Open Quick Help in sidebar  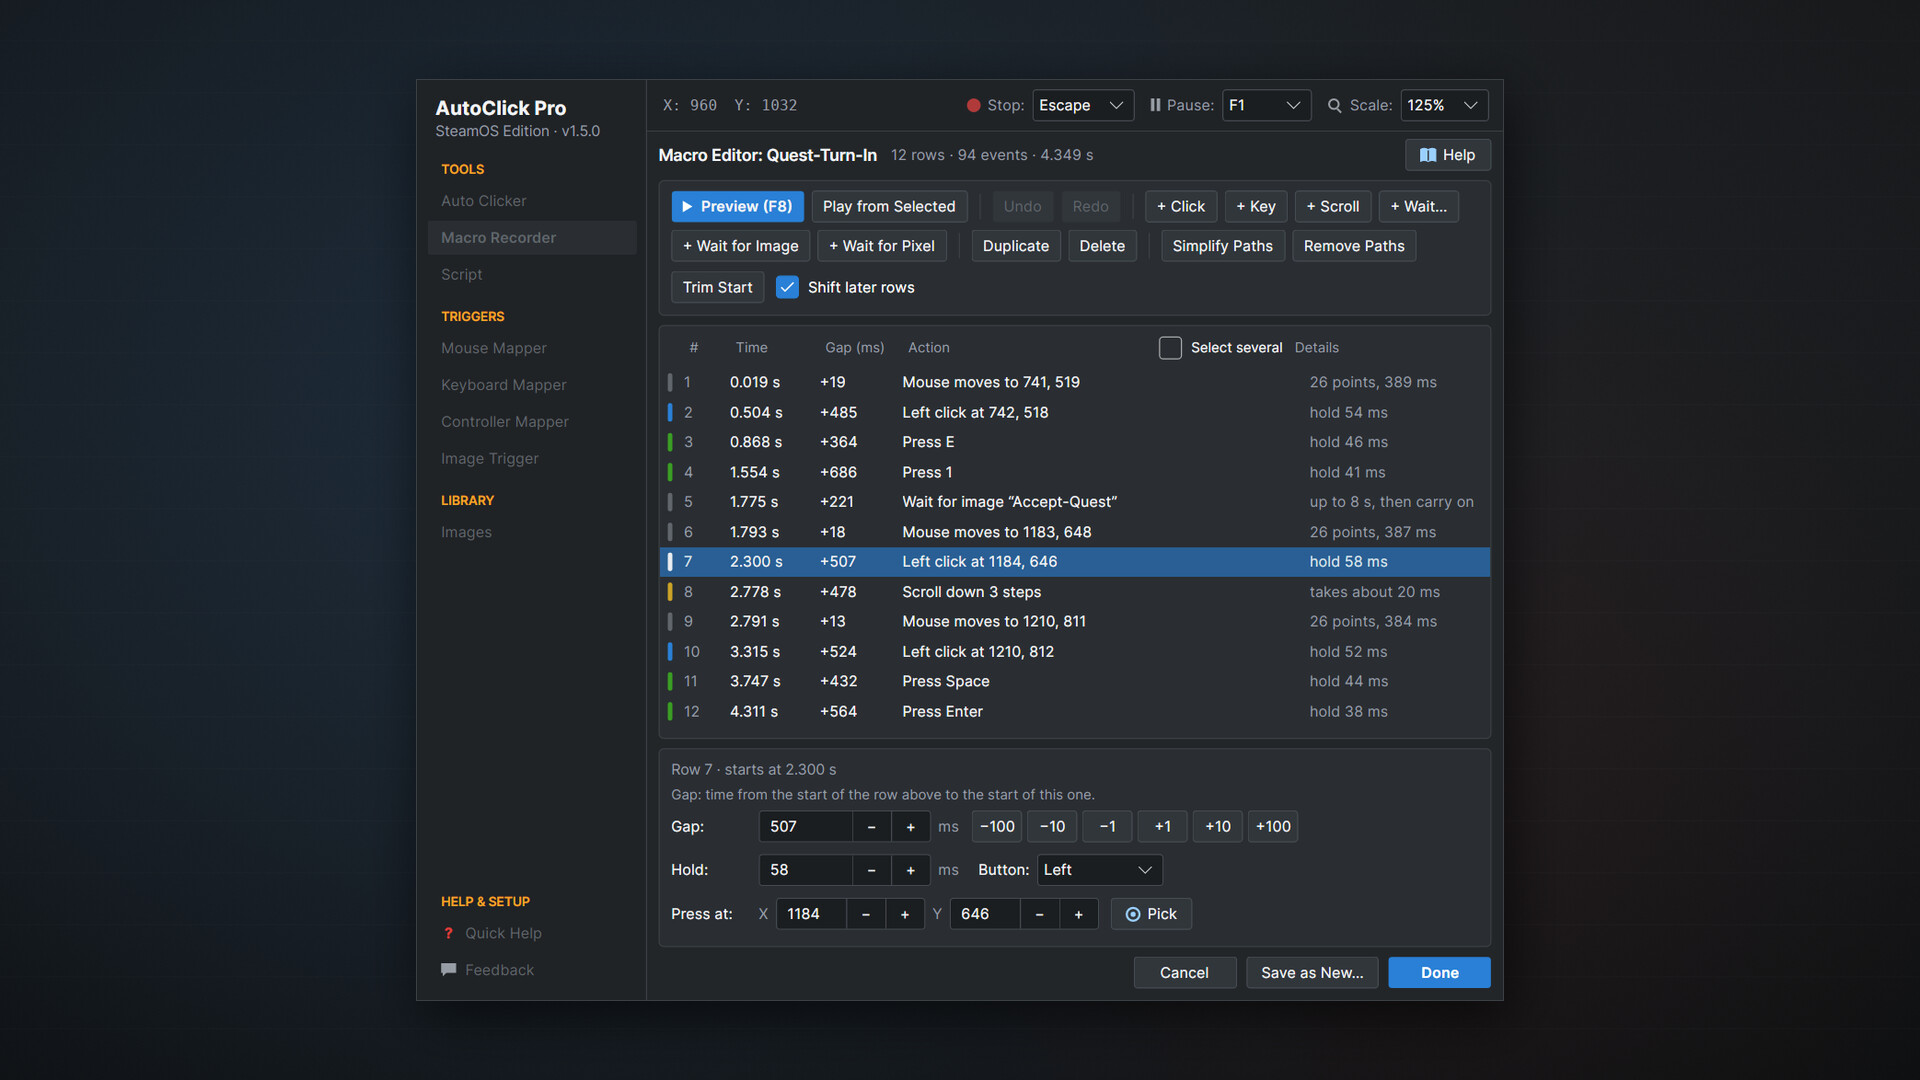503,933
